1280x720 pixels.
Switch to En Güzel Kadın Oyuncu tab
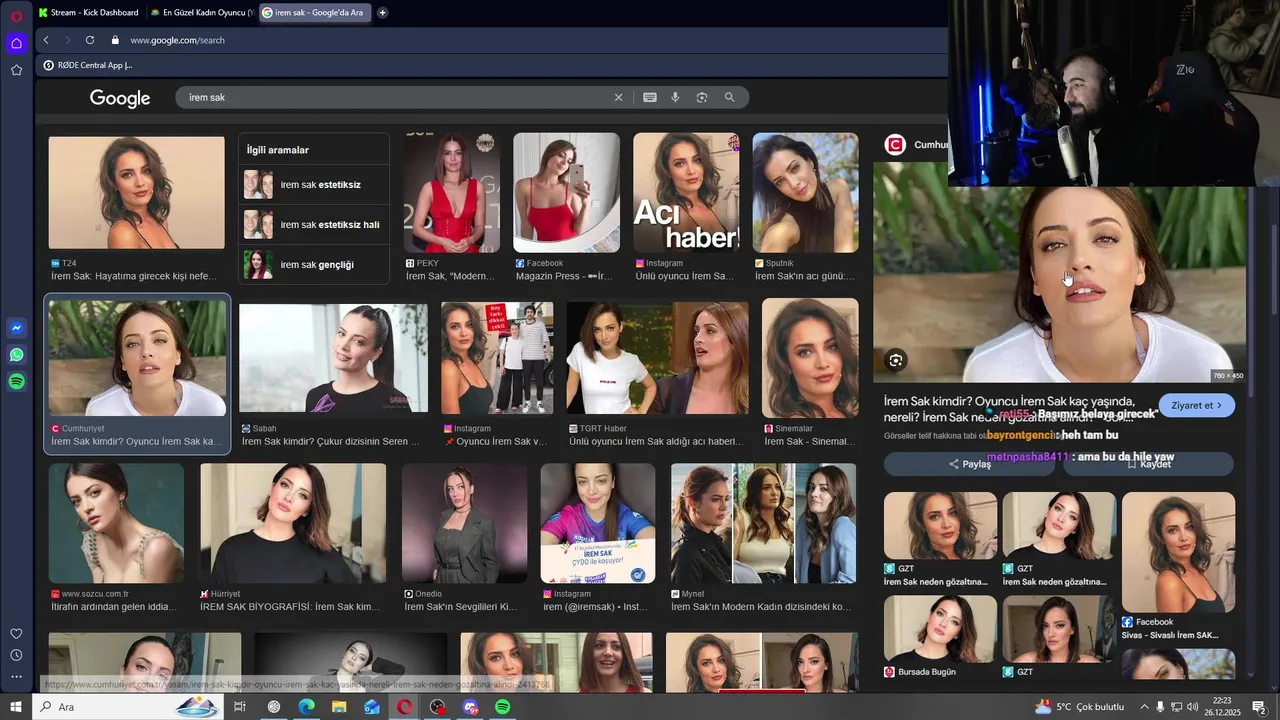pyautogui.click(x=201, y=12)
